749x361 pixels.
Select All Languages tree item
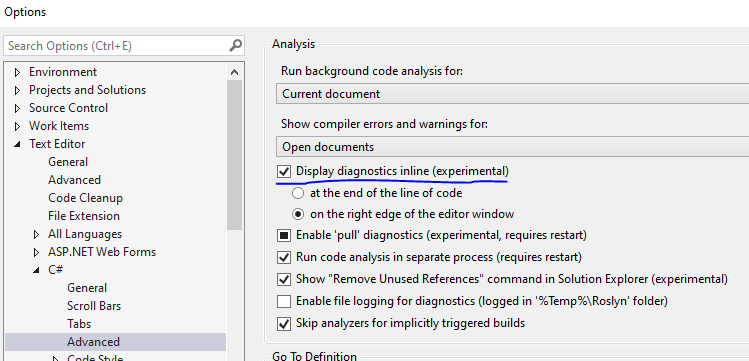pos(85,234)
